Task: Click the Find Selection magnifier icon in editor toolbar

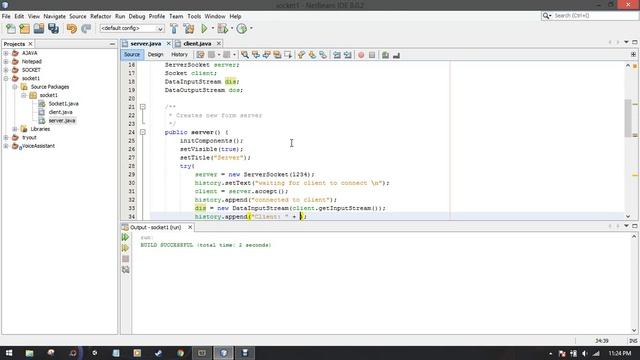Action: tap(245, 55)
